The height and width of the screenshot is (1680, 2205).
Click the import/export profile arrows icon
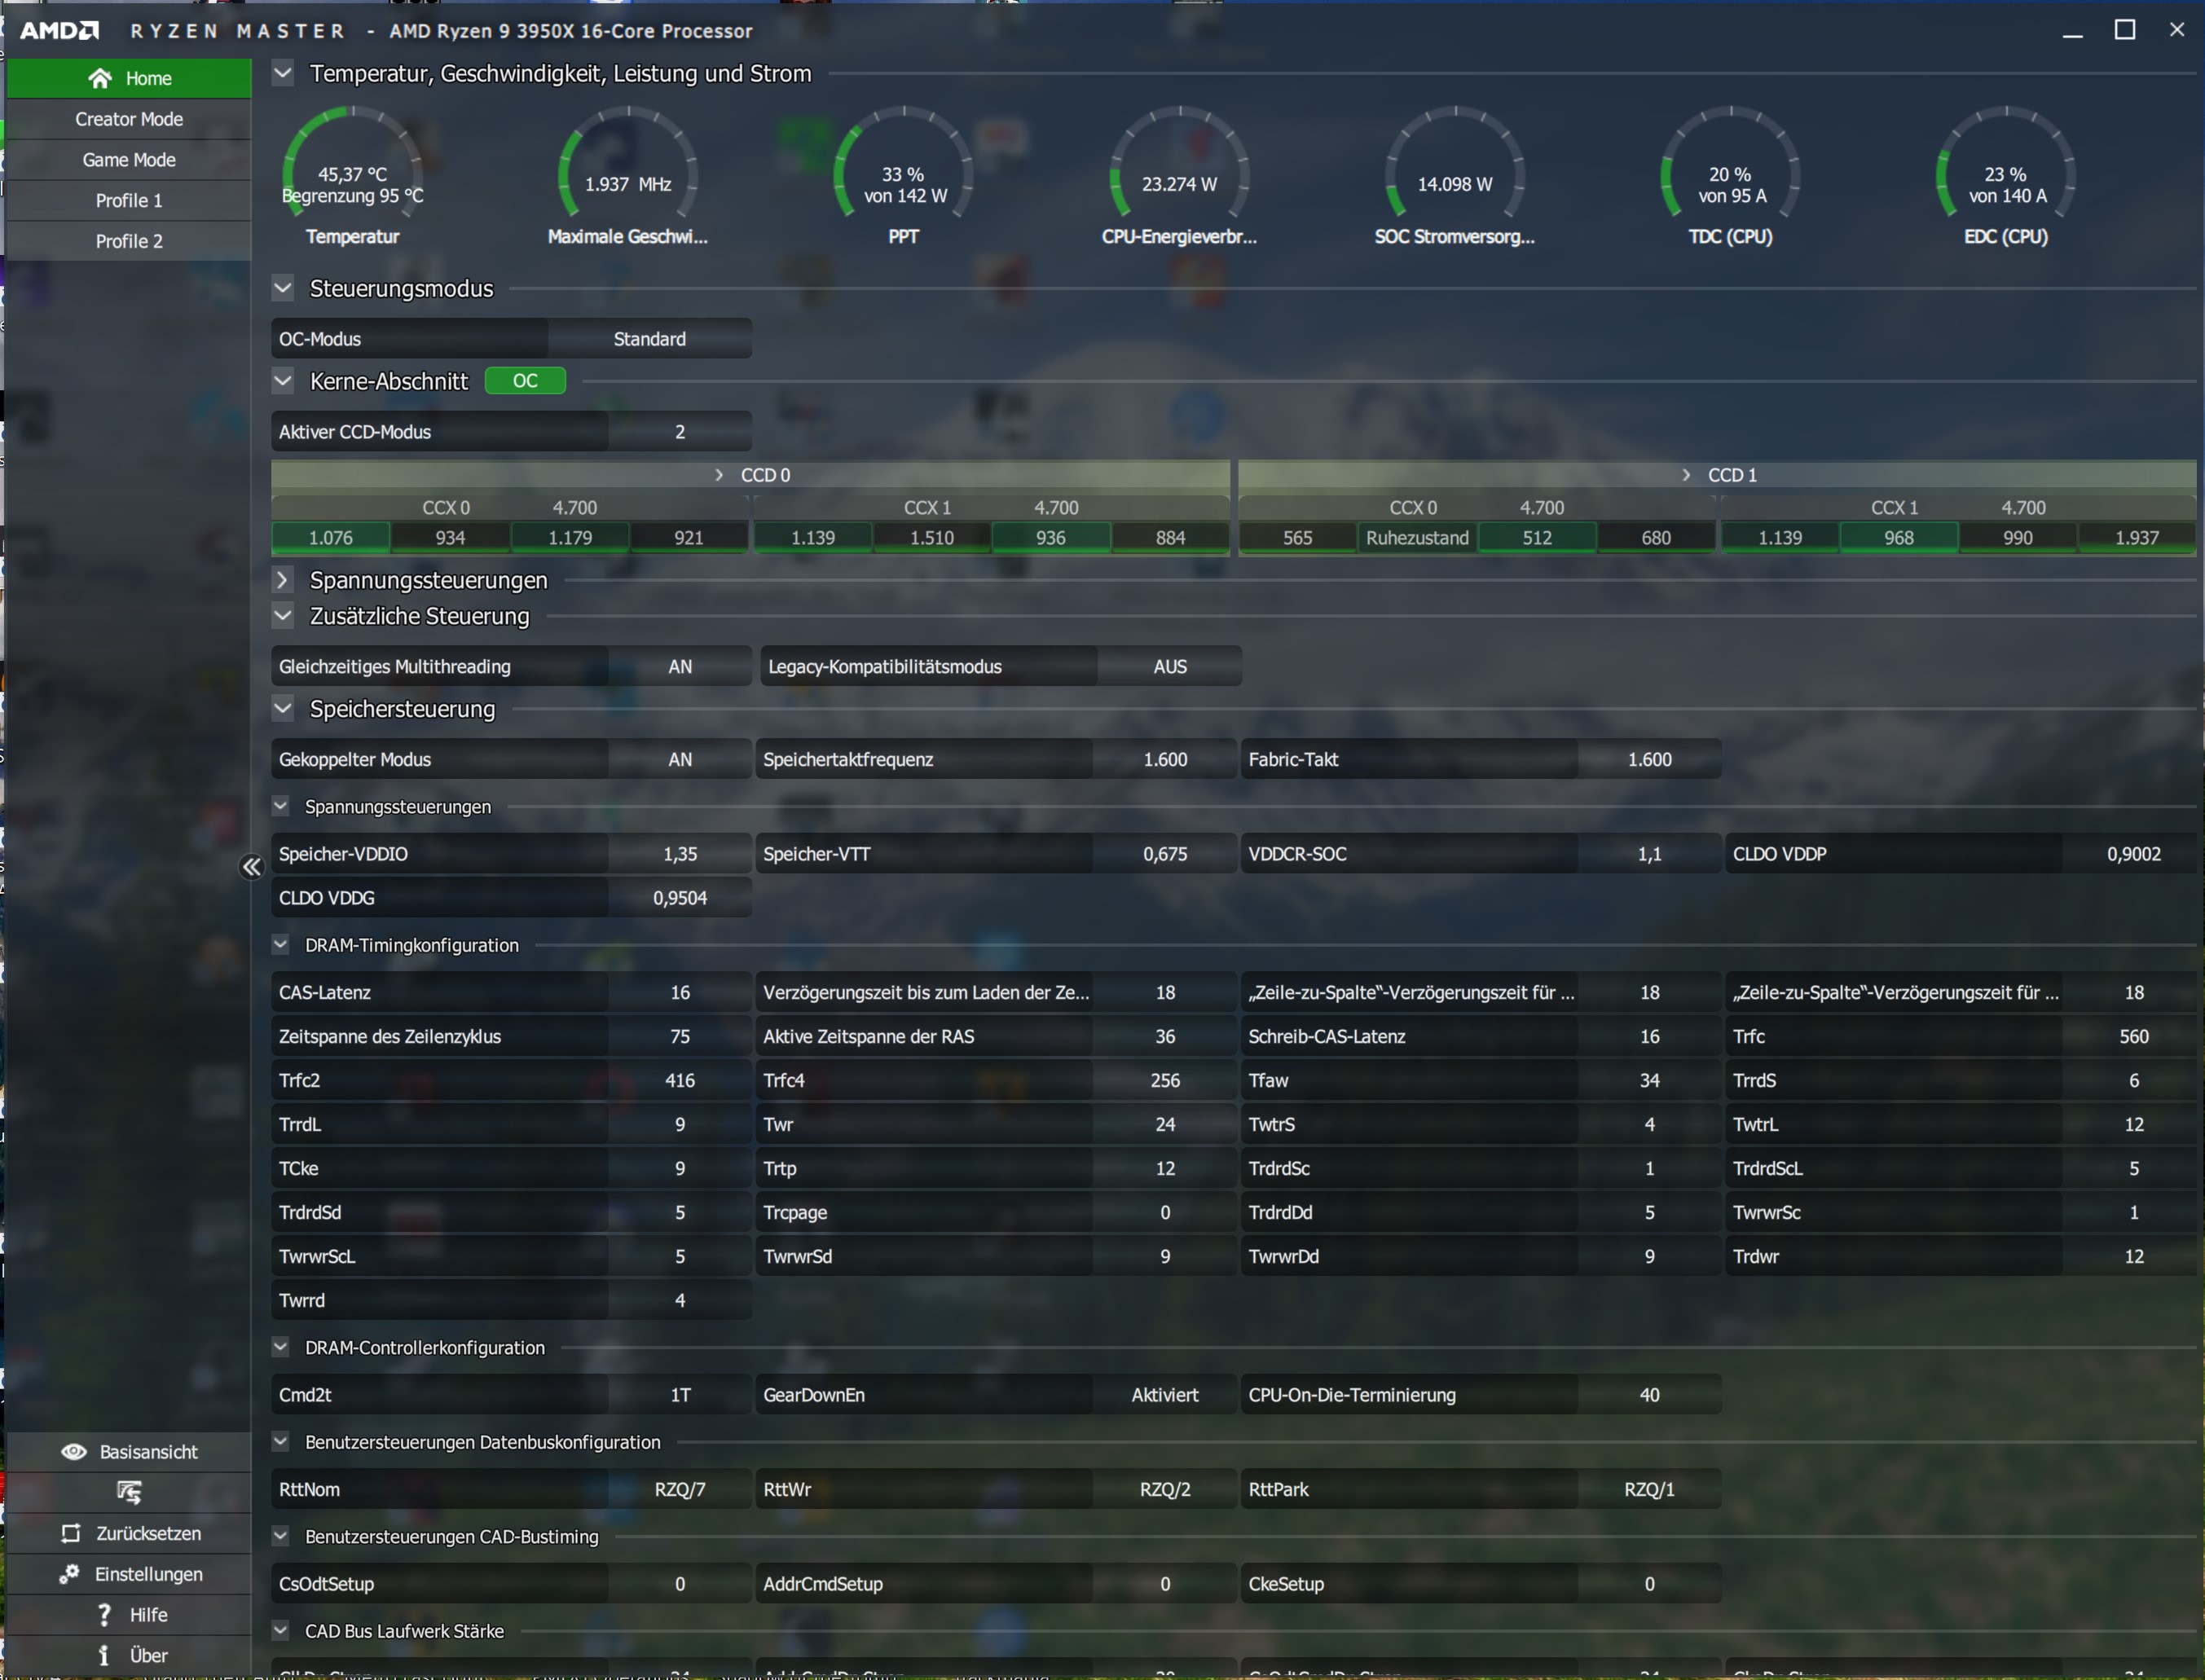pyautogui.click(x=129, y=1493)
